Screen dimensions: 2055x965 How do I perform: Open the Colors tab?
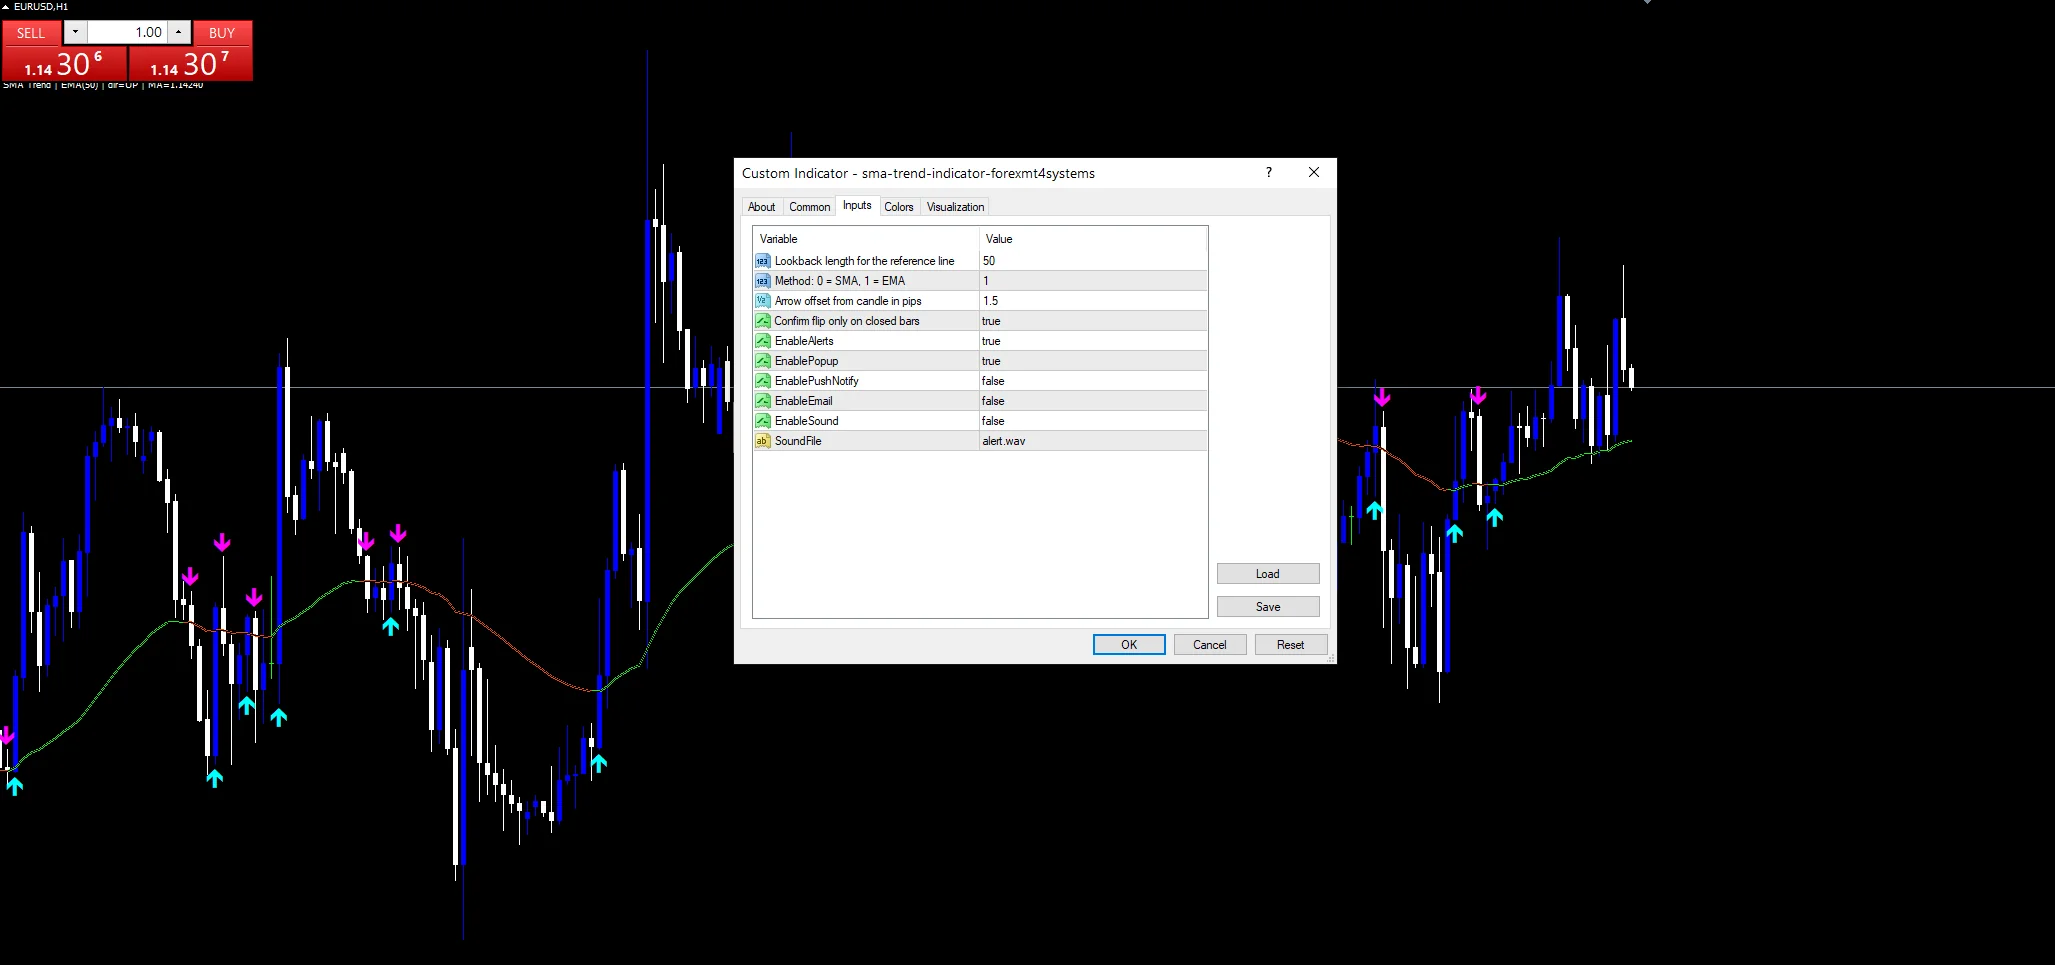pyautogui.click(x=898, y=207)
